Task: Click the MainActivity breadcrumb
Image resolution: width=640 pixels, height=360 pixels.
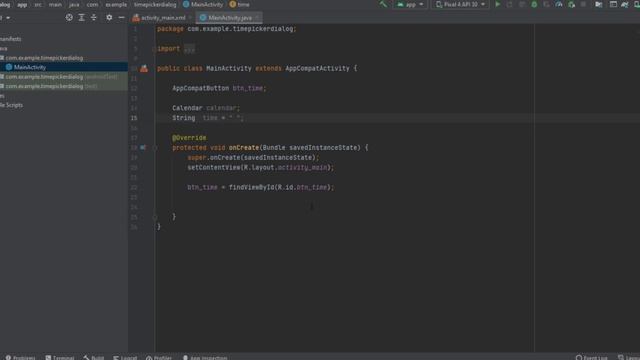Action: [203, 4]
